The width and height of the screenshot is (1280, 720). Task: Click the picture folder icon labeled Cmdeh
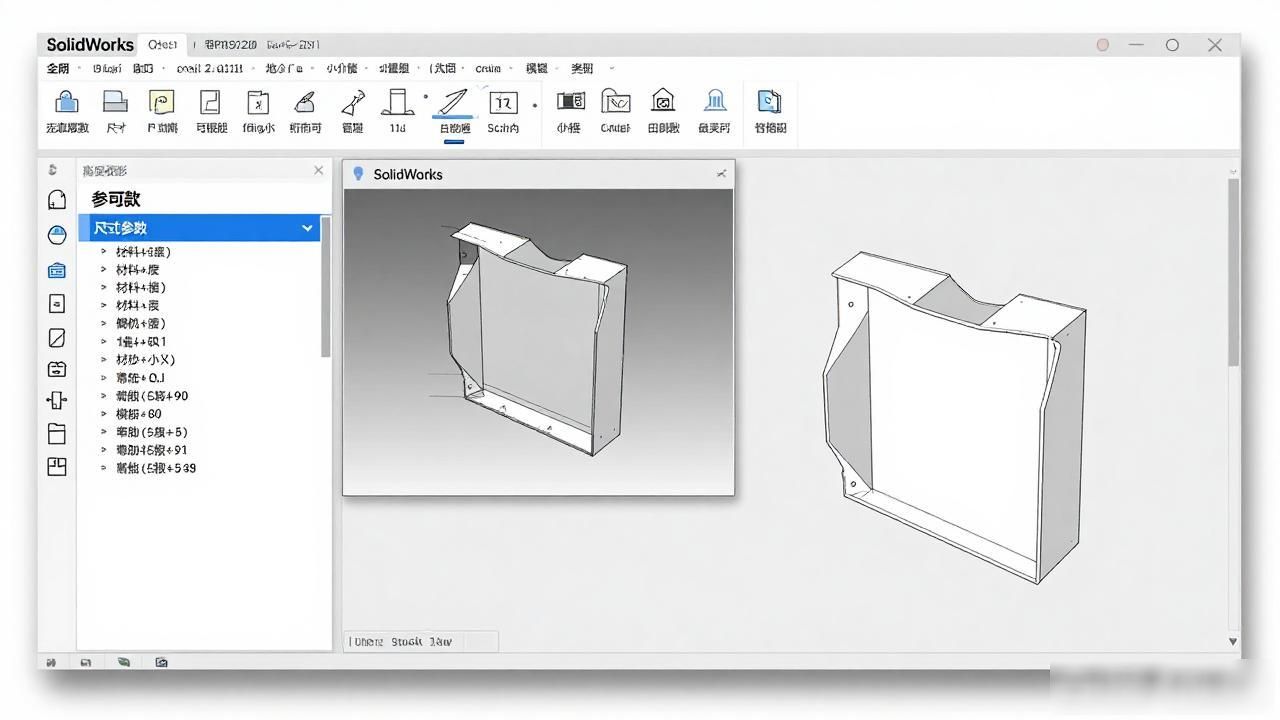616,101
